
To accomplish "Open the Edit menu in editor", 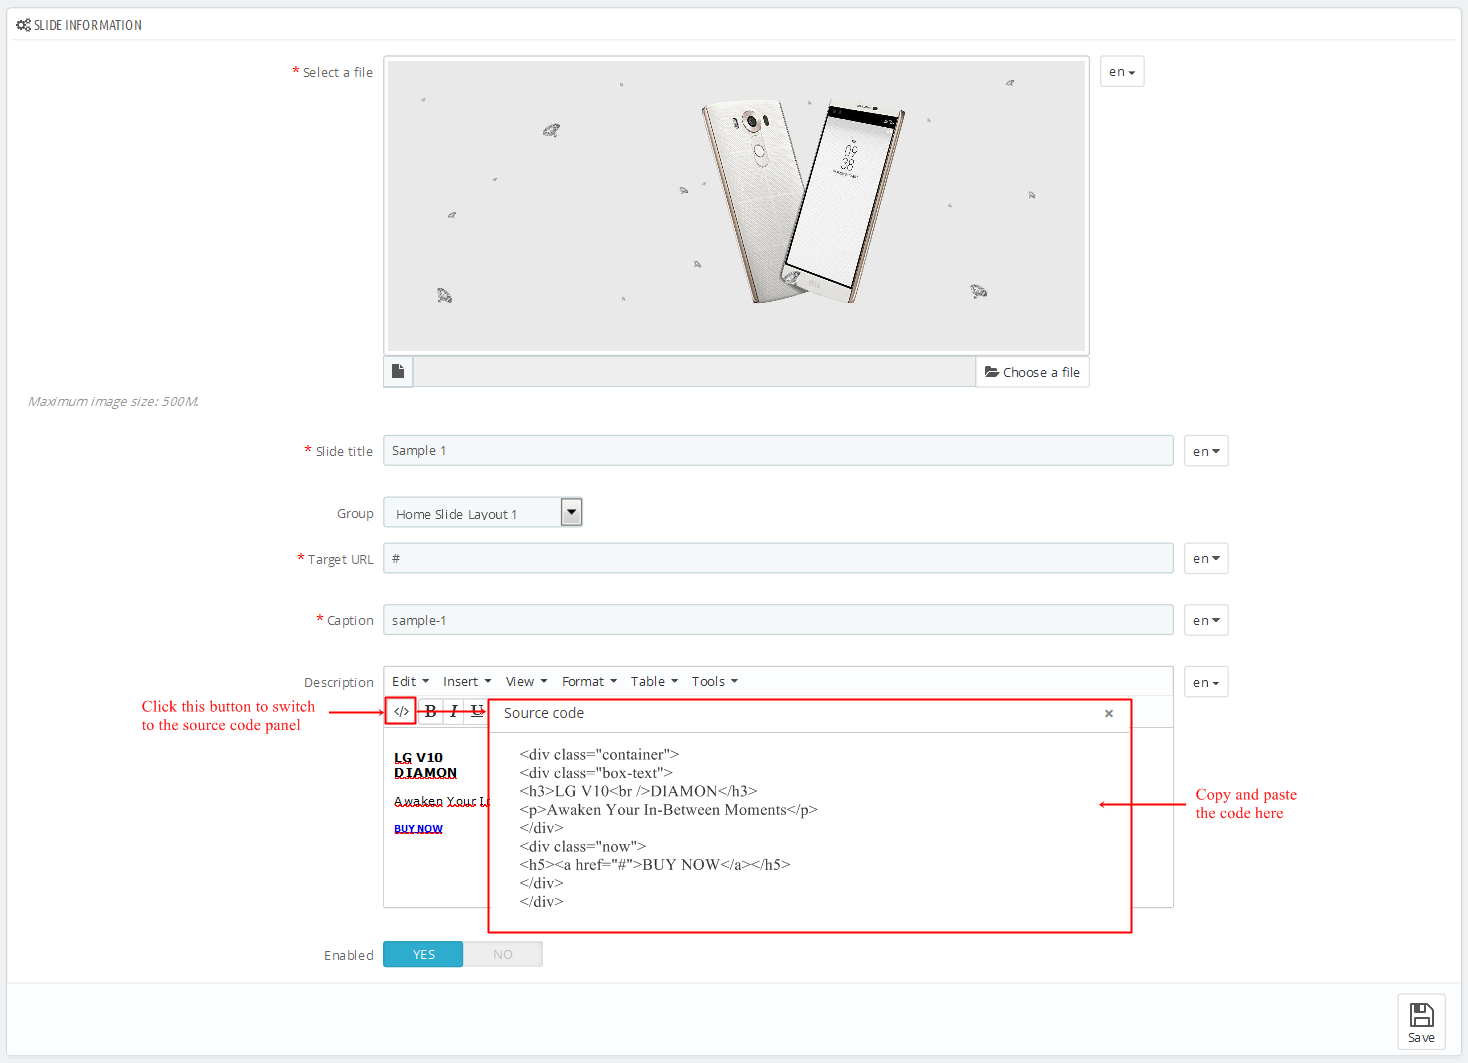I will (410, 682).
